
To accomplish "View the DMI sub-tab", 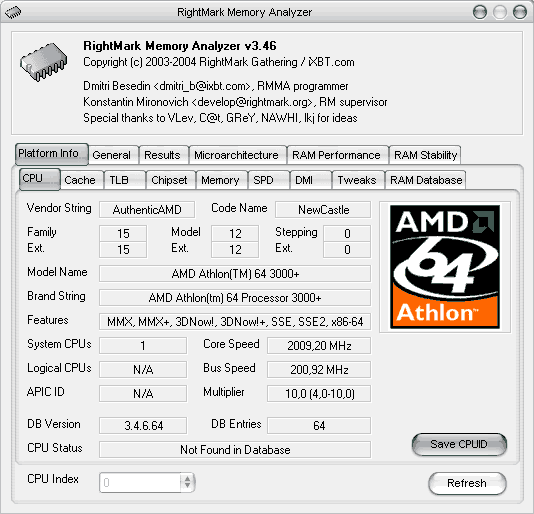I will [304, 180].
